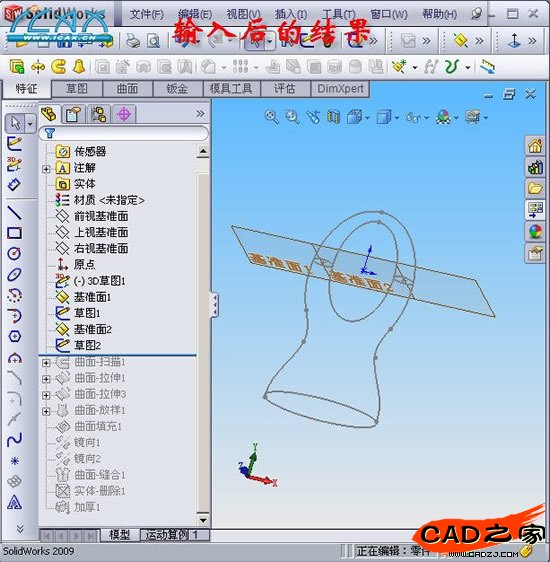Select the Ellipse sketch tool

tap(14, 274)
